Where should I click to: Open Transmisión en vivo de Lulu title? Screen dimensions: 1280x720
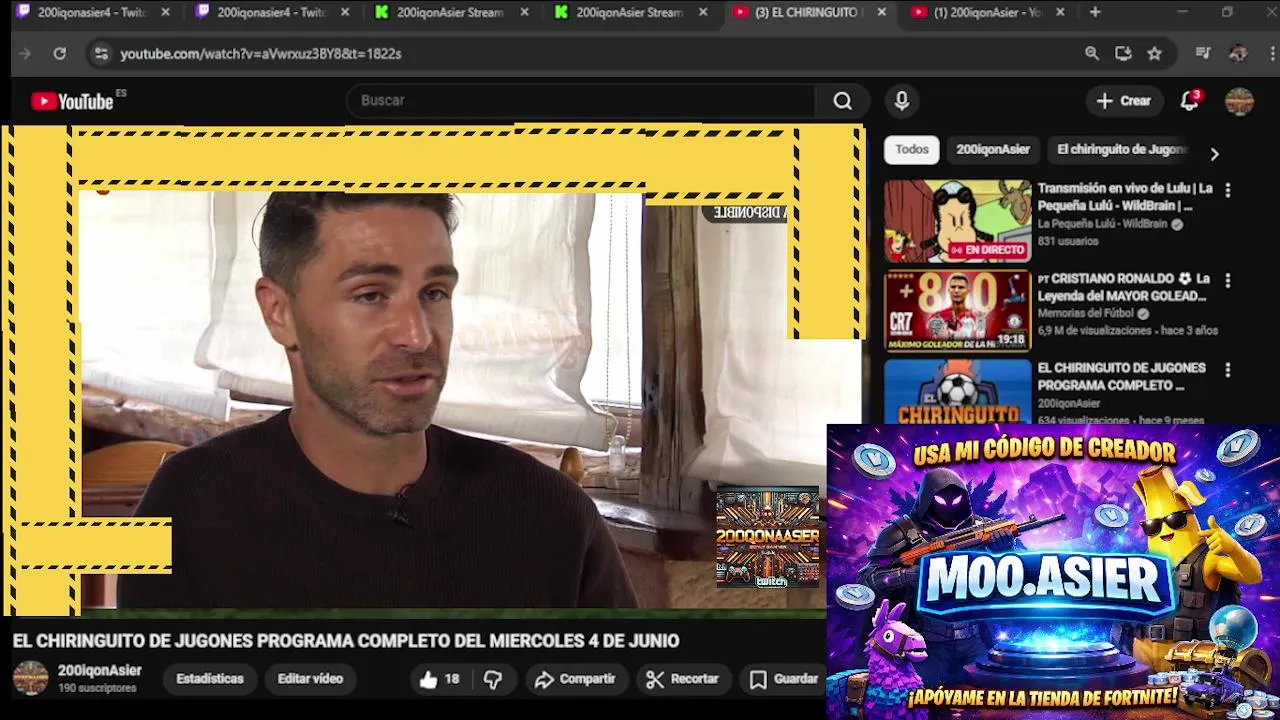[x=1124, y=197]
